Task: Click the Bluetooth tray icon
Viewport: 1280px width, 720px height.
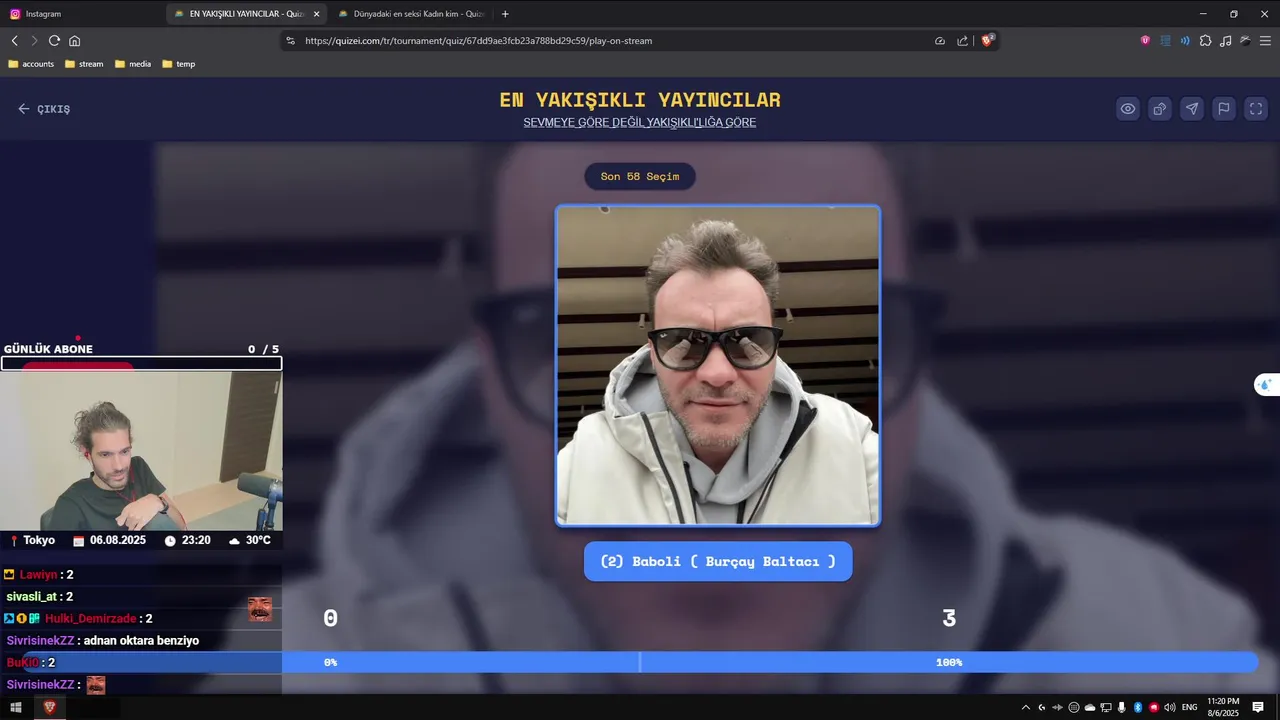Action: 1138,707
